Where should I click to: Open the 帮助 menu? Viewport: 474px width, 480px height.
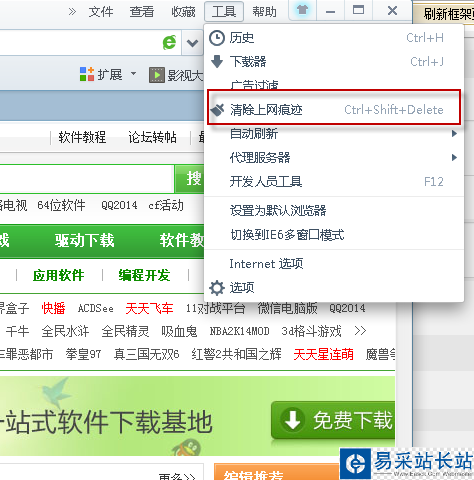[x=264, y=12]
